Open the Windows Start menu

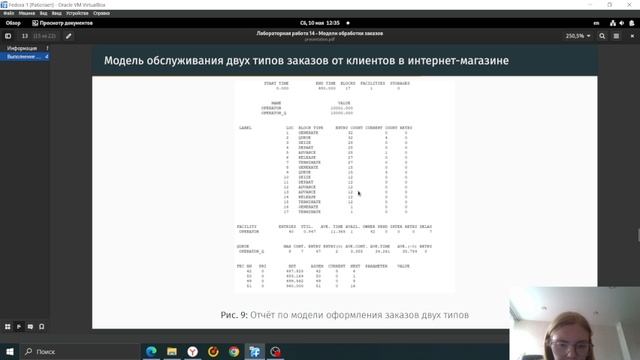coord(10,351)
